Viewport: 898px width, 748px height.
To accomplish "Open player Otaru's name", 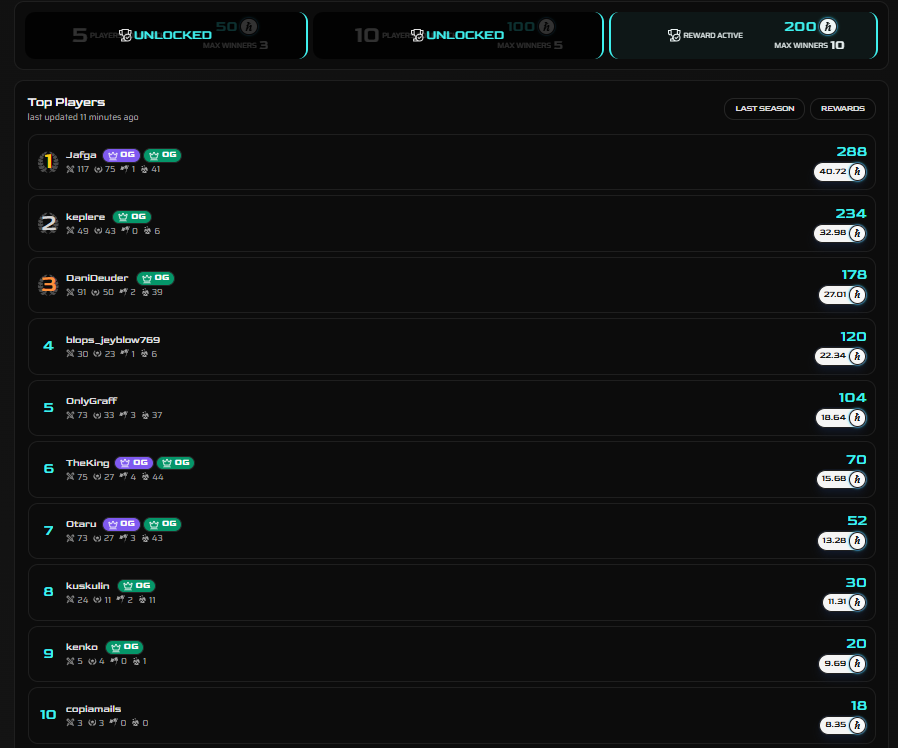I will click(x=81, y=524).
